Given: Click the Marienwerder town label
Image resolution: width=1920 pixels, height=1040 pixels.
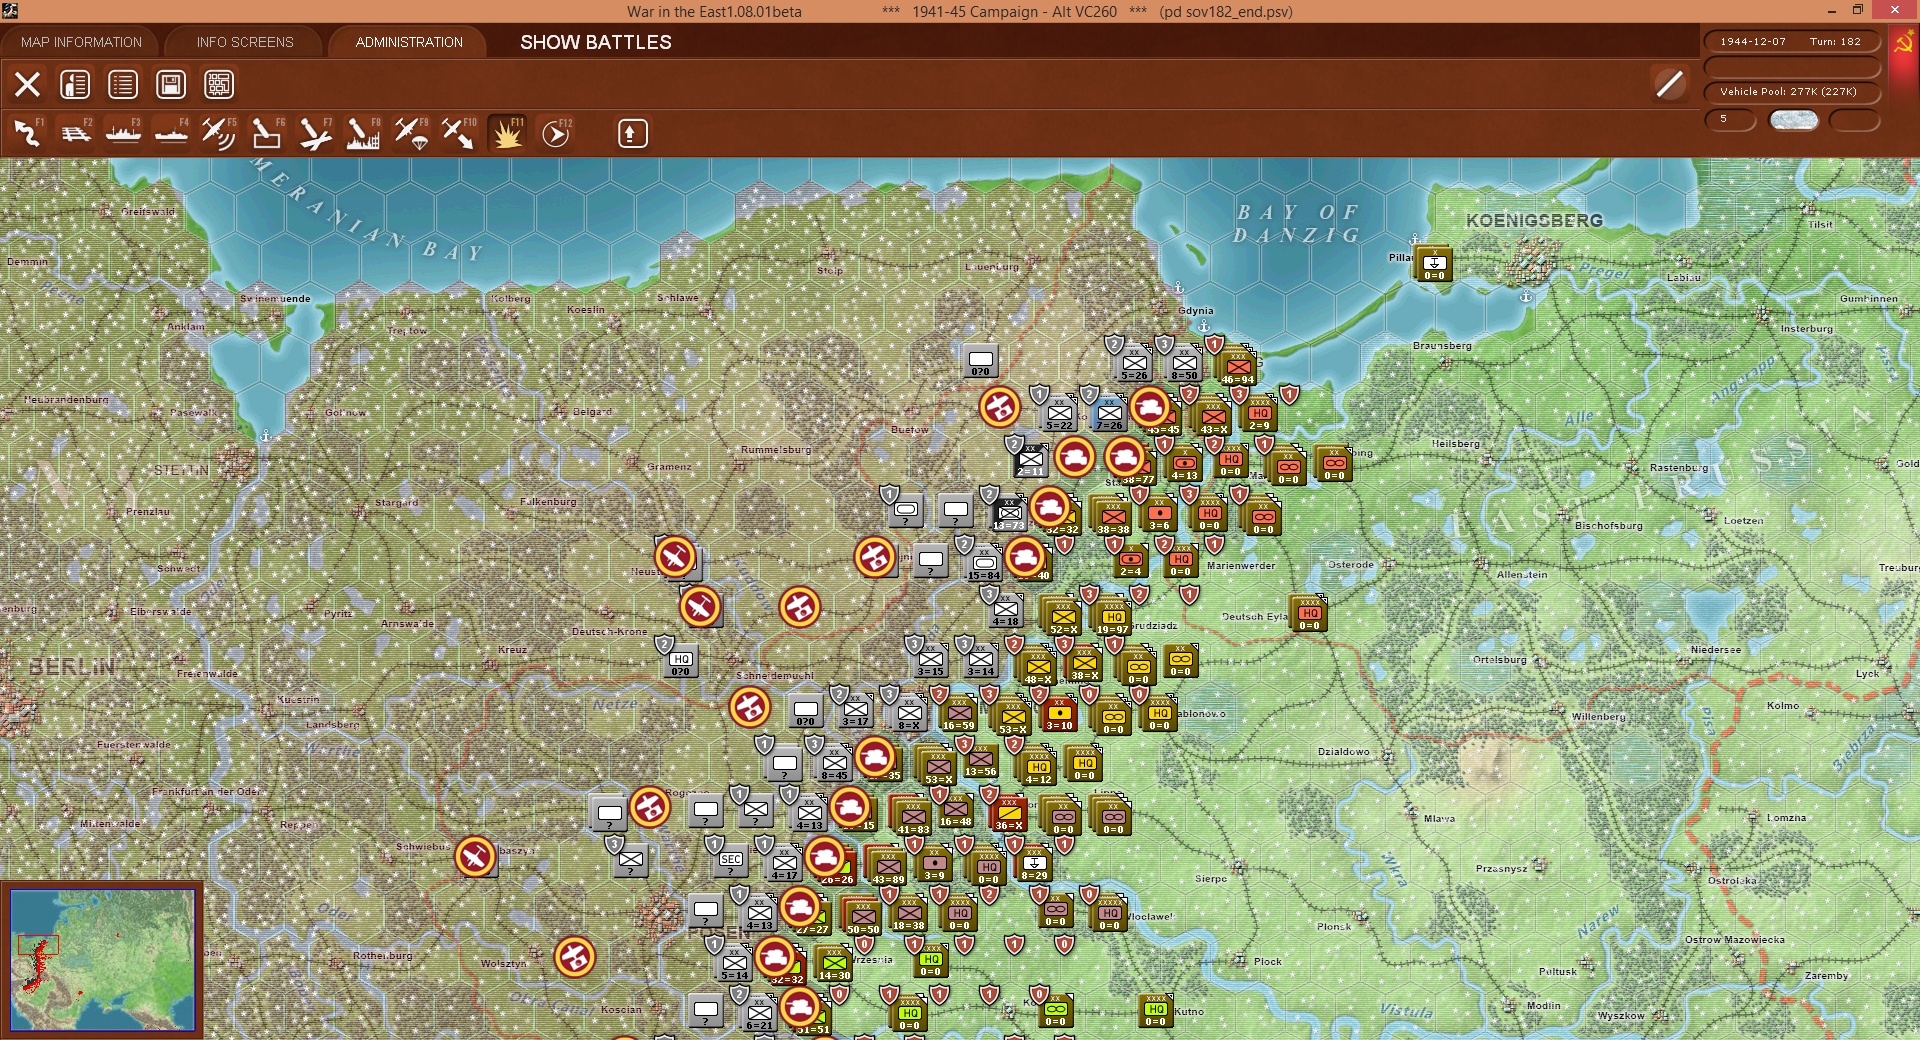Looking at the screenshot, I should (1241, 566).
